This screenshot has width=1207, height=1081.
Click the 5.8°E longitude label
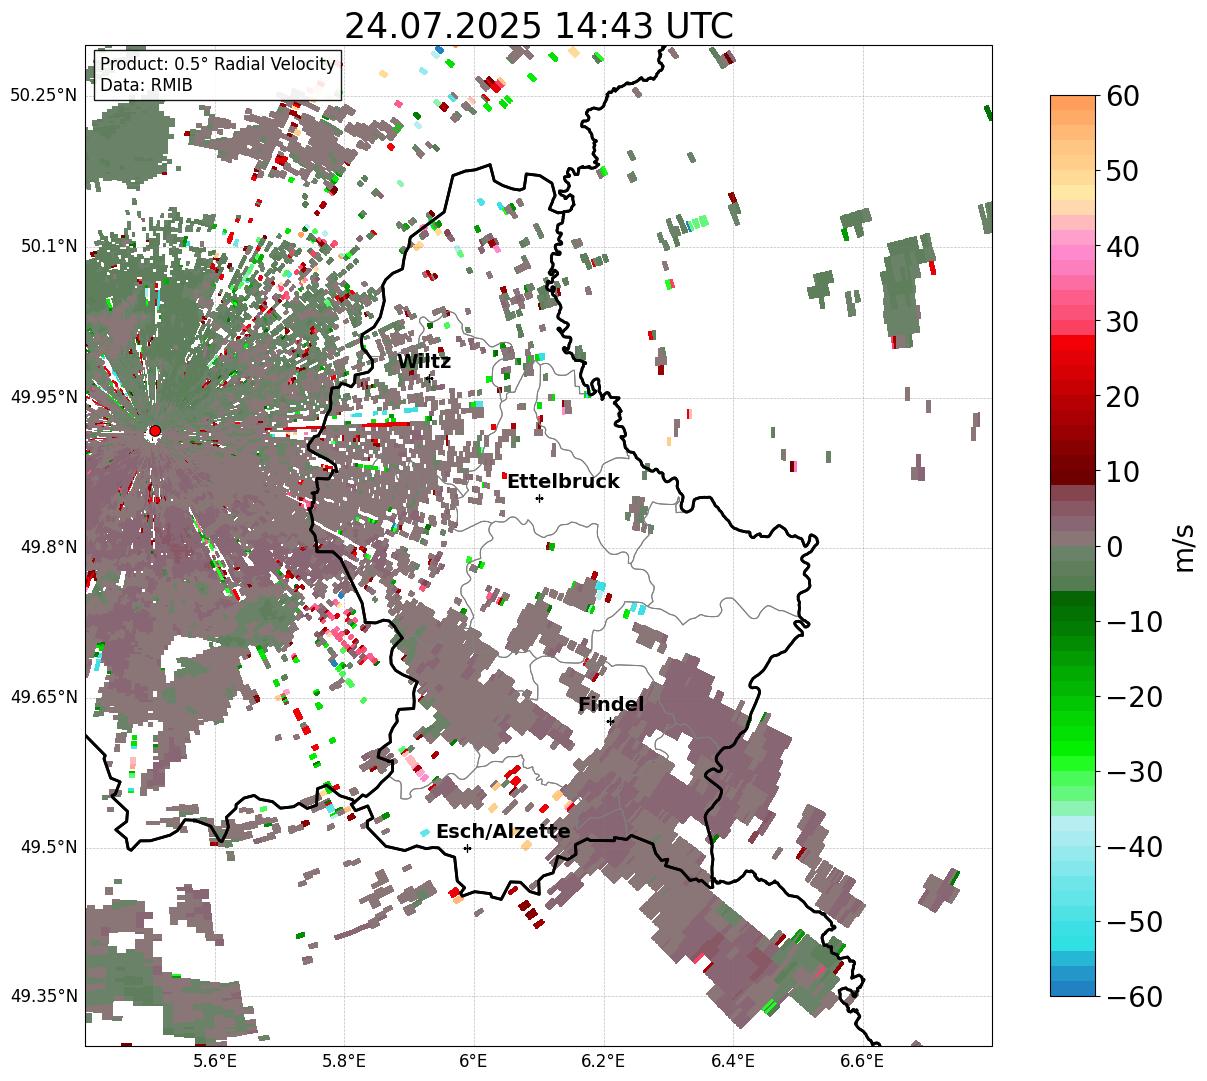coord(344,1061)
